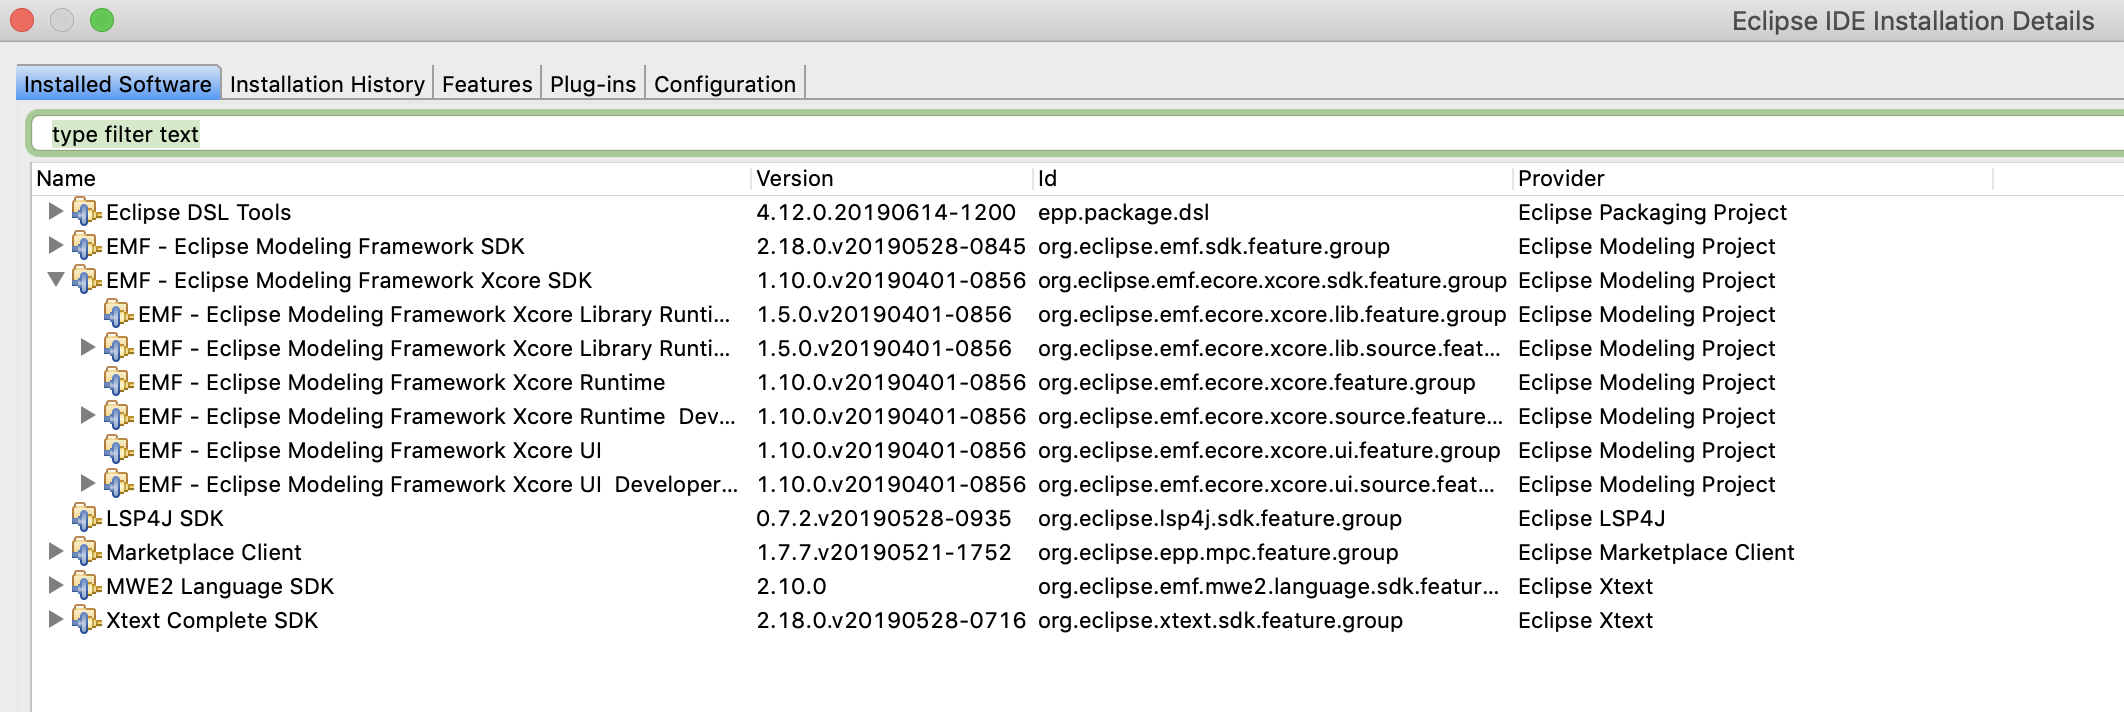
Task: Select EMF - Eclipse Modeling Framework Xcore Runtime name
Action: tap(402, 382)
